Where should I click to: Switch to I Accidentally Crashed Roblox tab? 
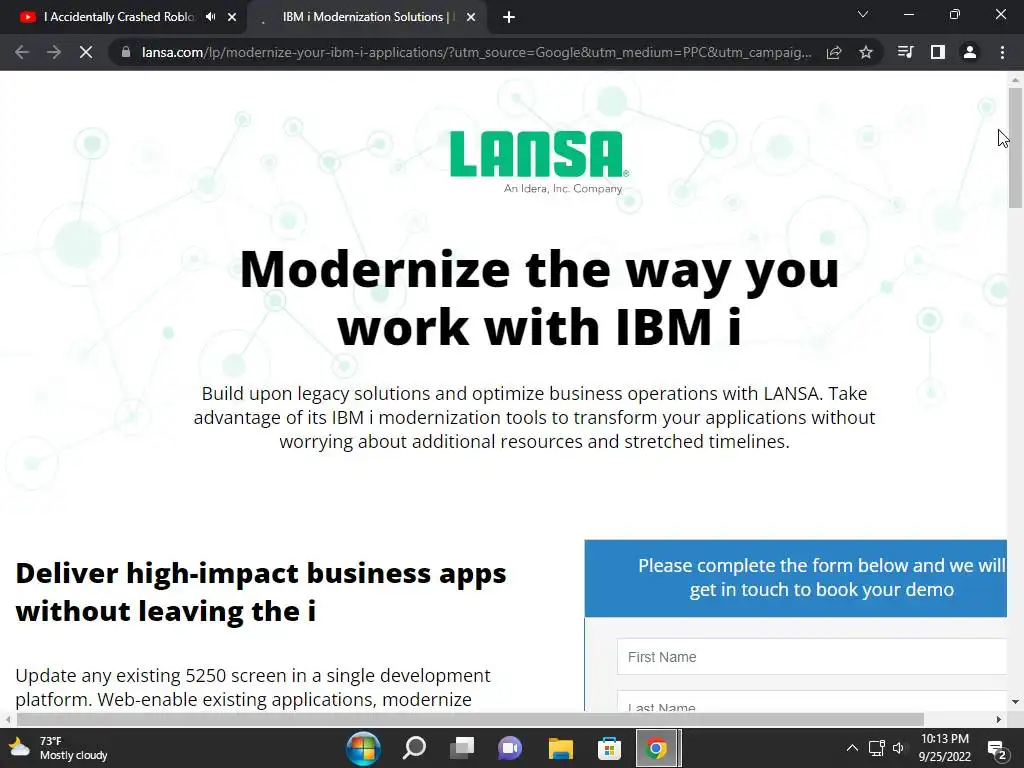click(119, 17)
